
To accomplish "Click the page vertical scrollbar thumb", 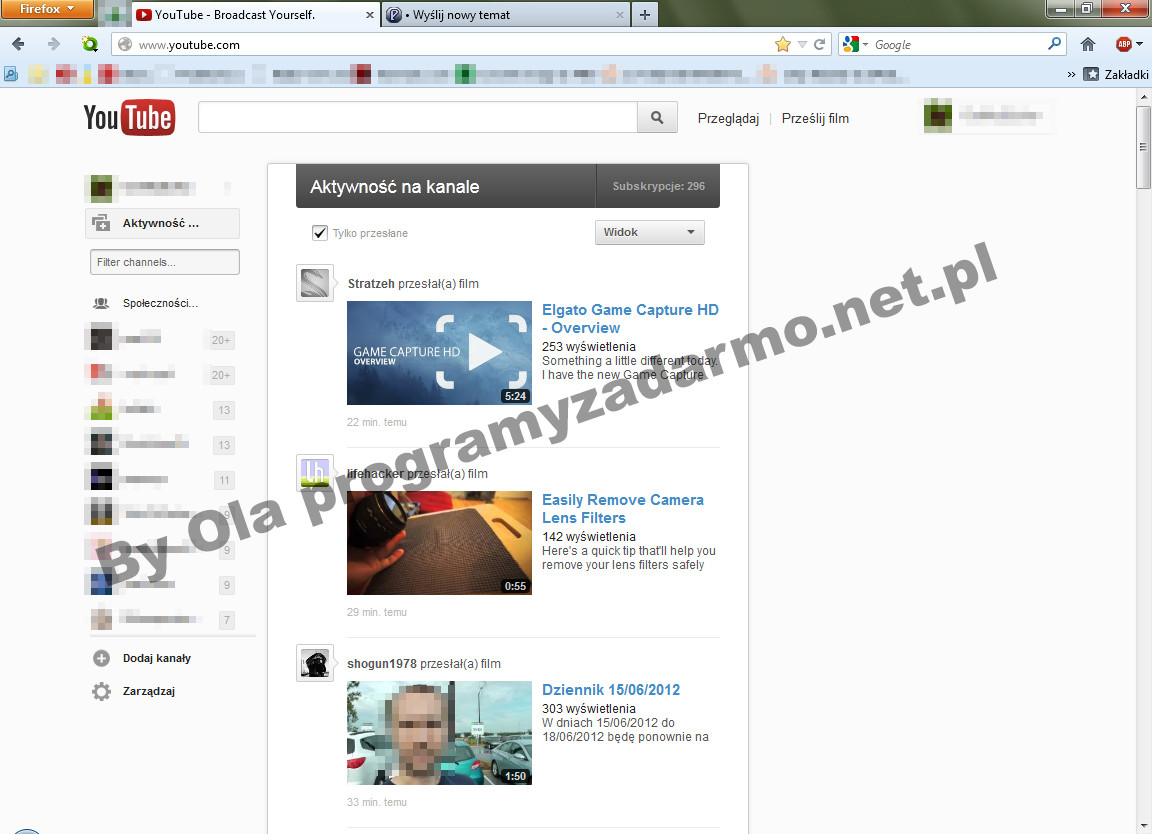I will click(x=1143, y=147).
